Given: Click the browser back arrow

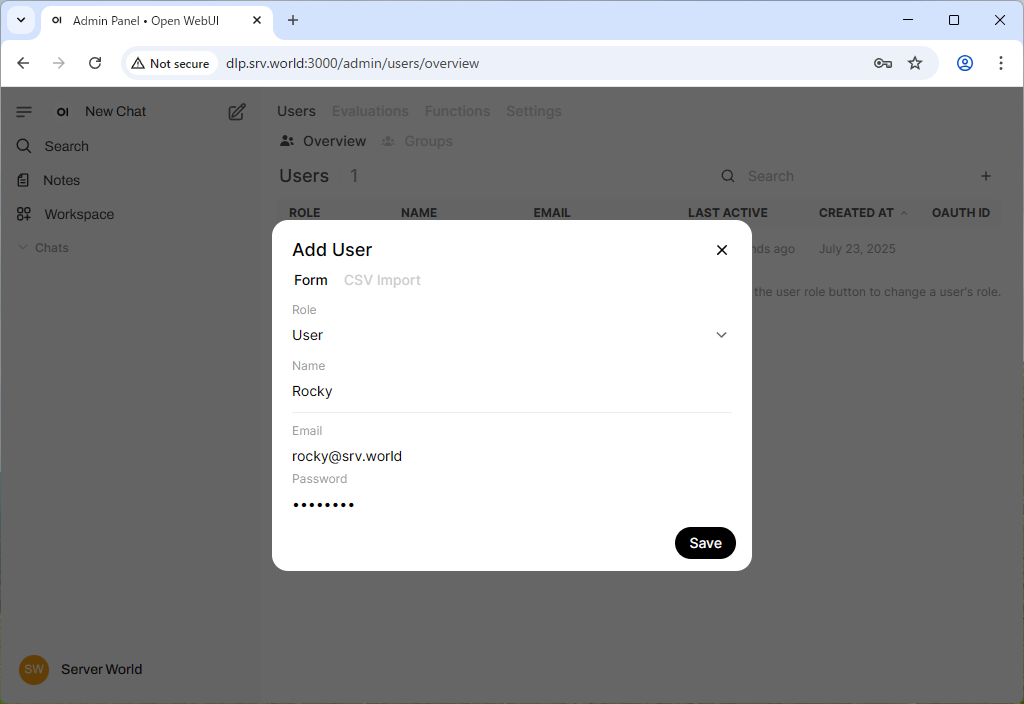Looking at the screenshot, I should coord(24,63).
